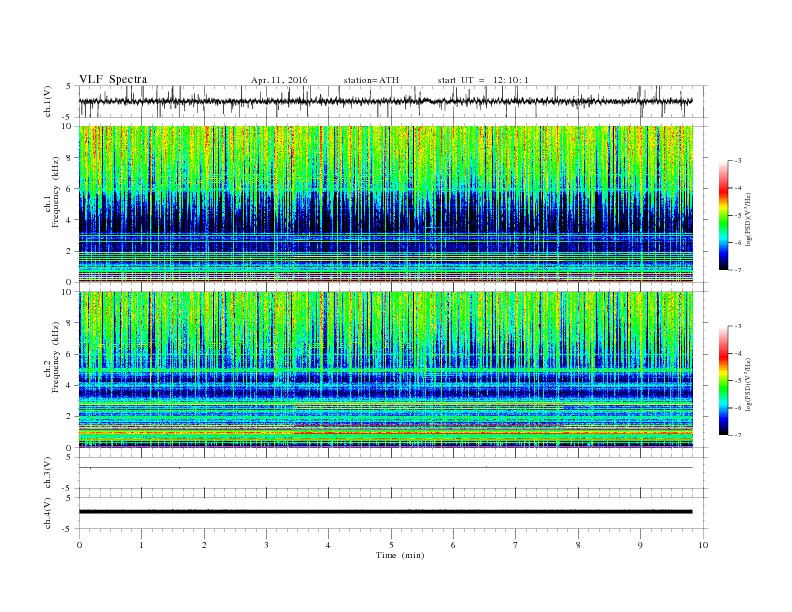Viewport: 792px width, 612px height.
Task: Click the "1" tick on time axis
Action: click(x=141, y=545)
